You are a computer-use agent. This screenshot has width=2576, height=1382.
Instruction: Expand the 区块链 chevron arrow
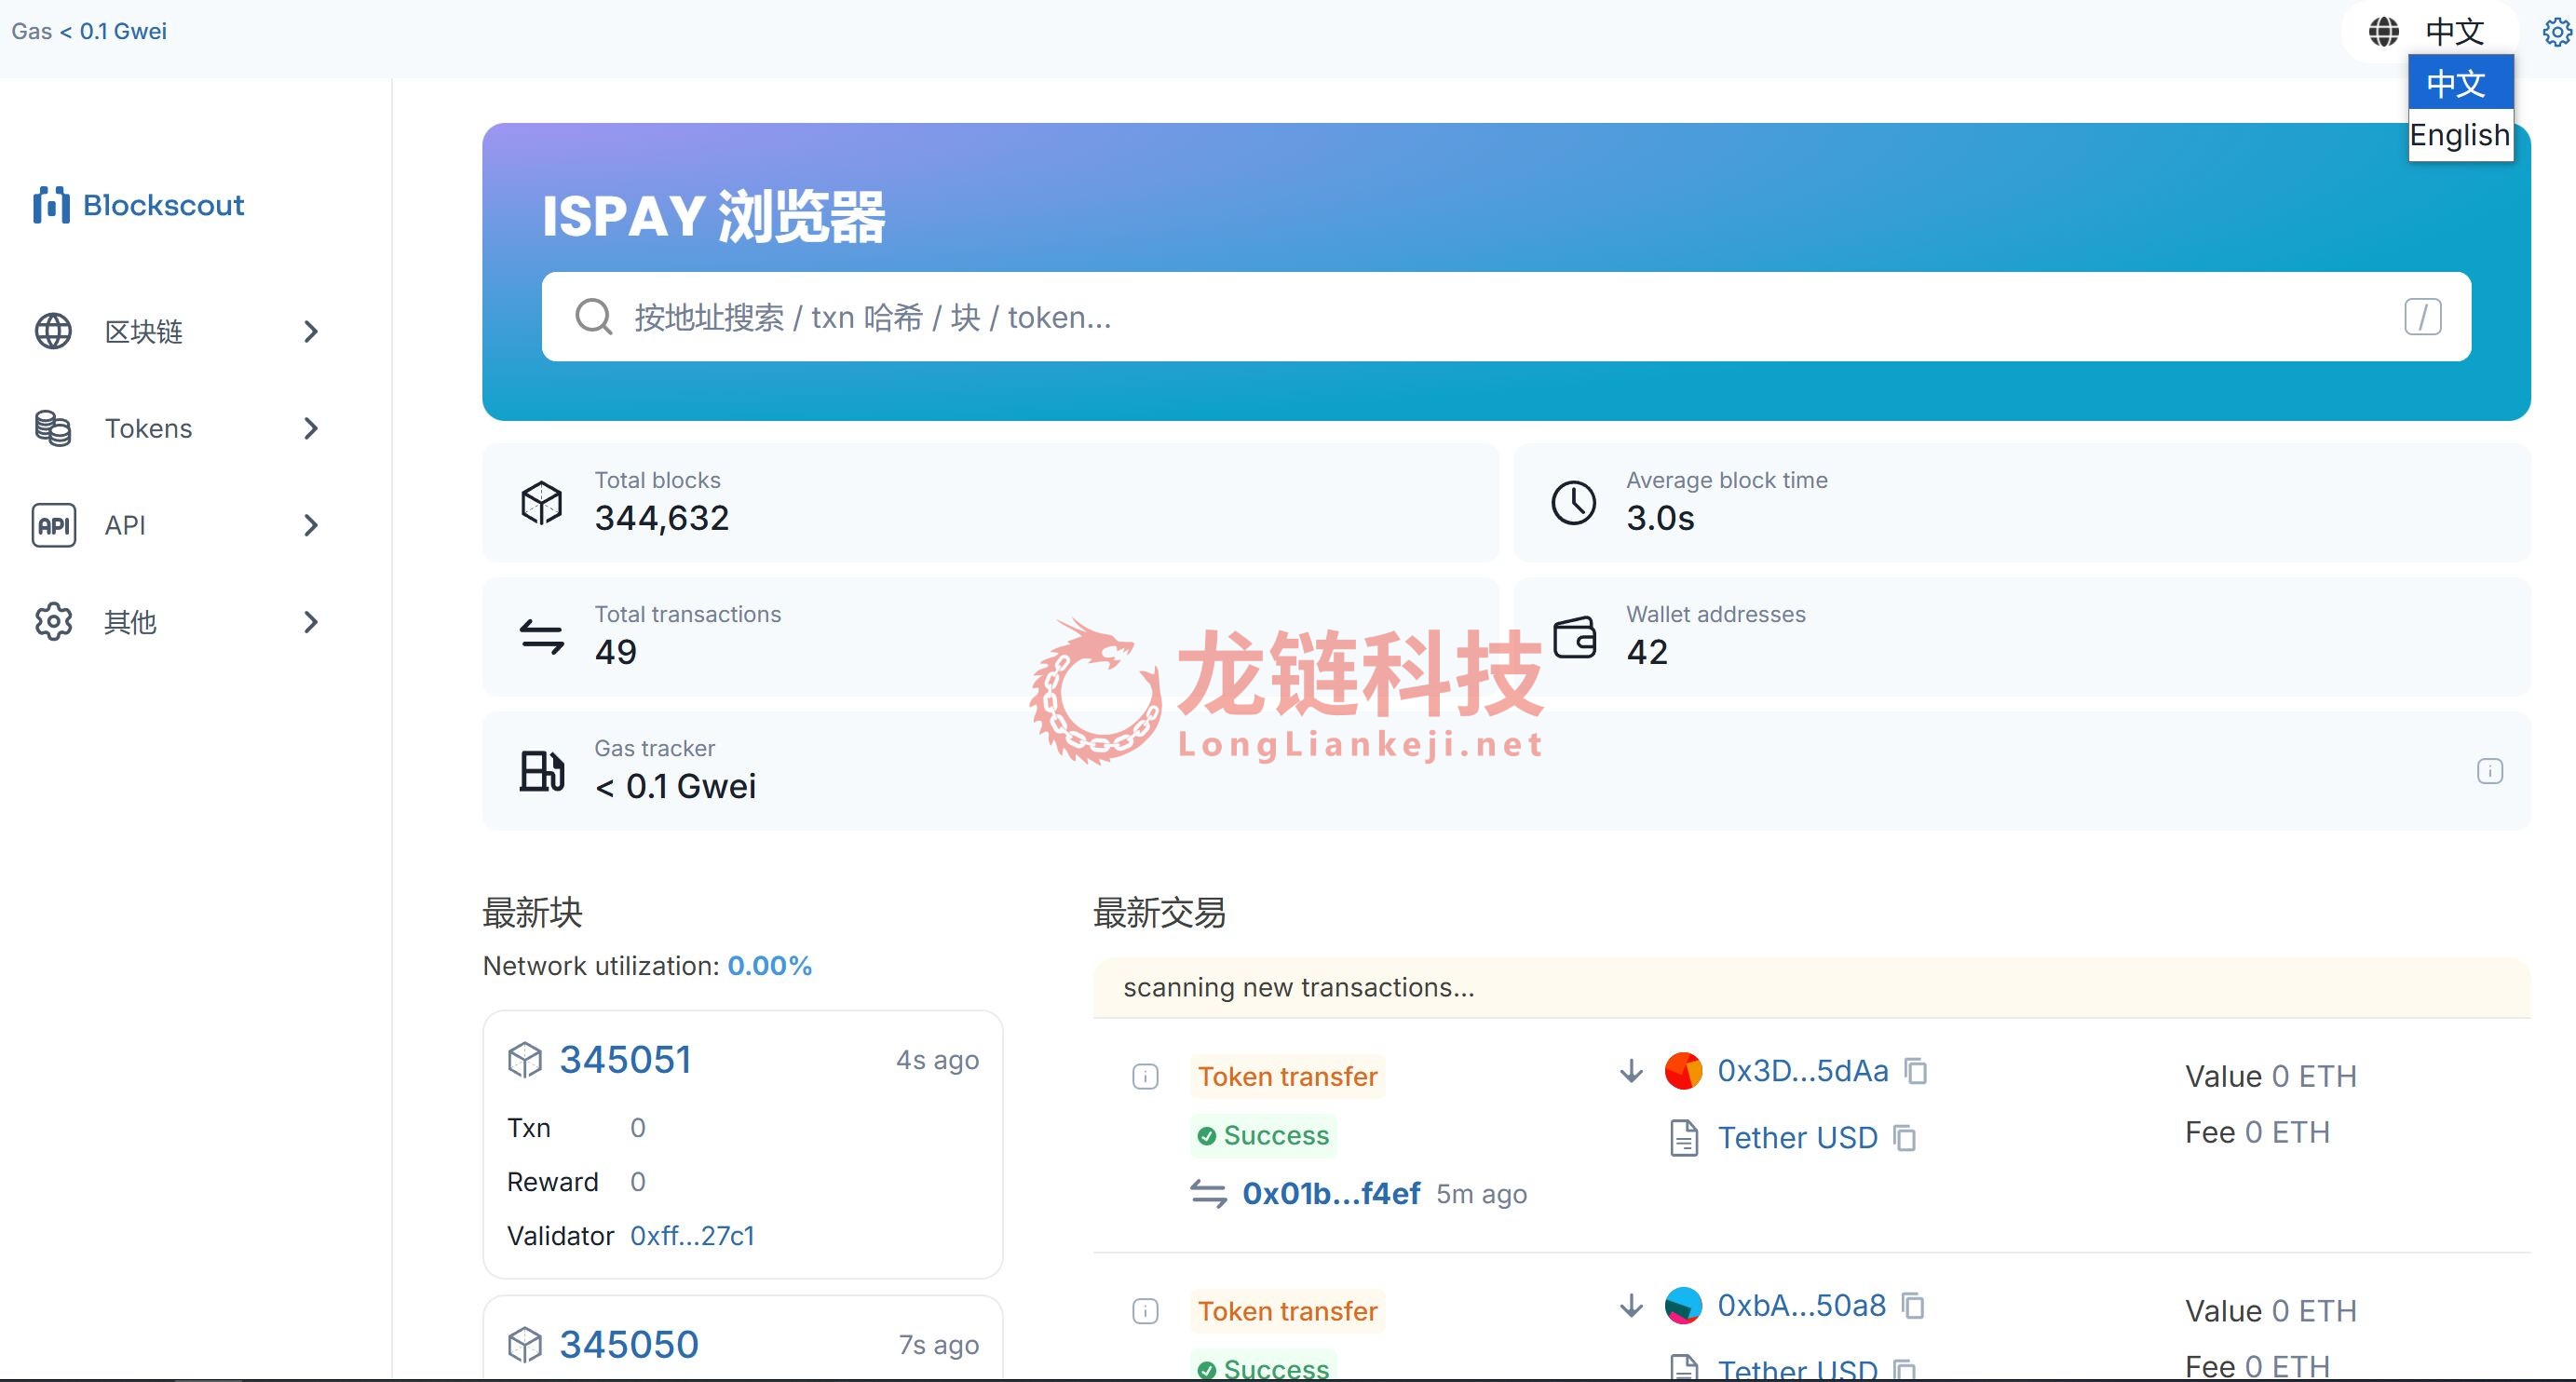(x=311, y=331)
